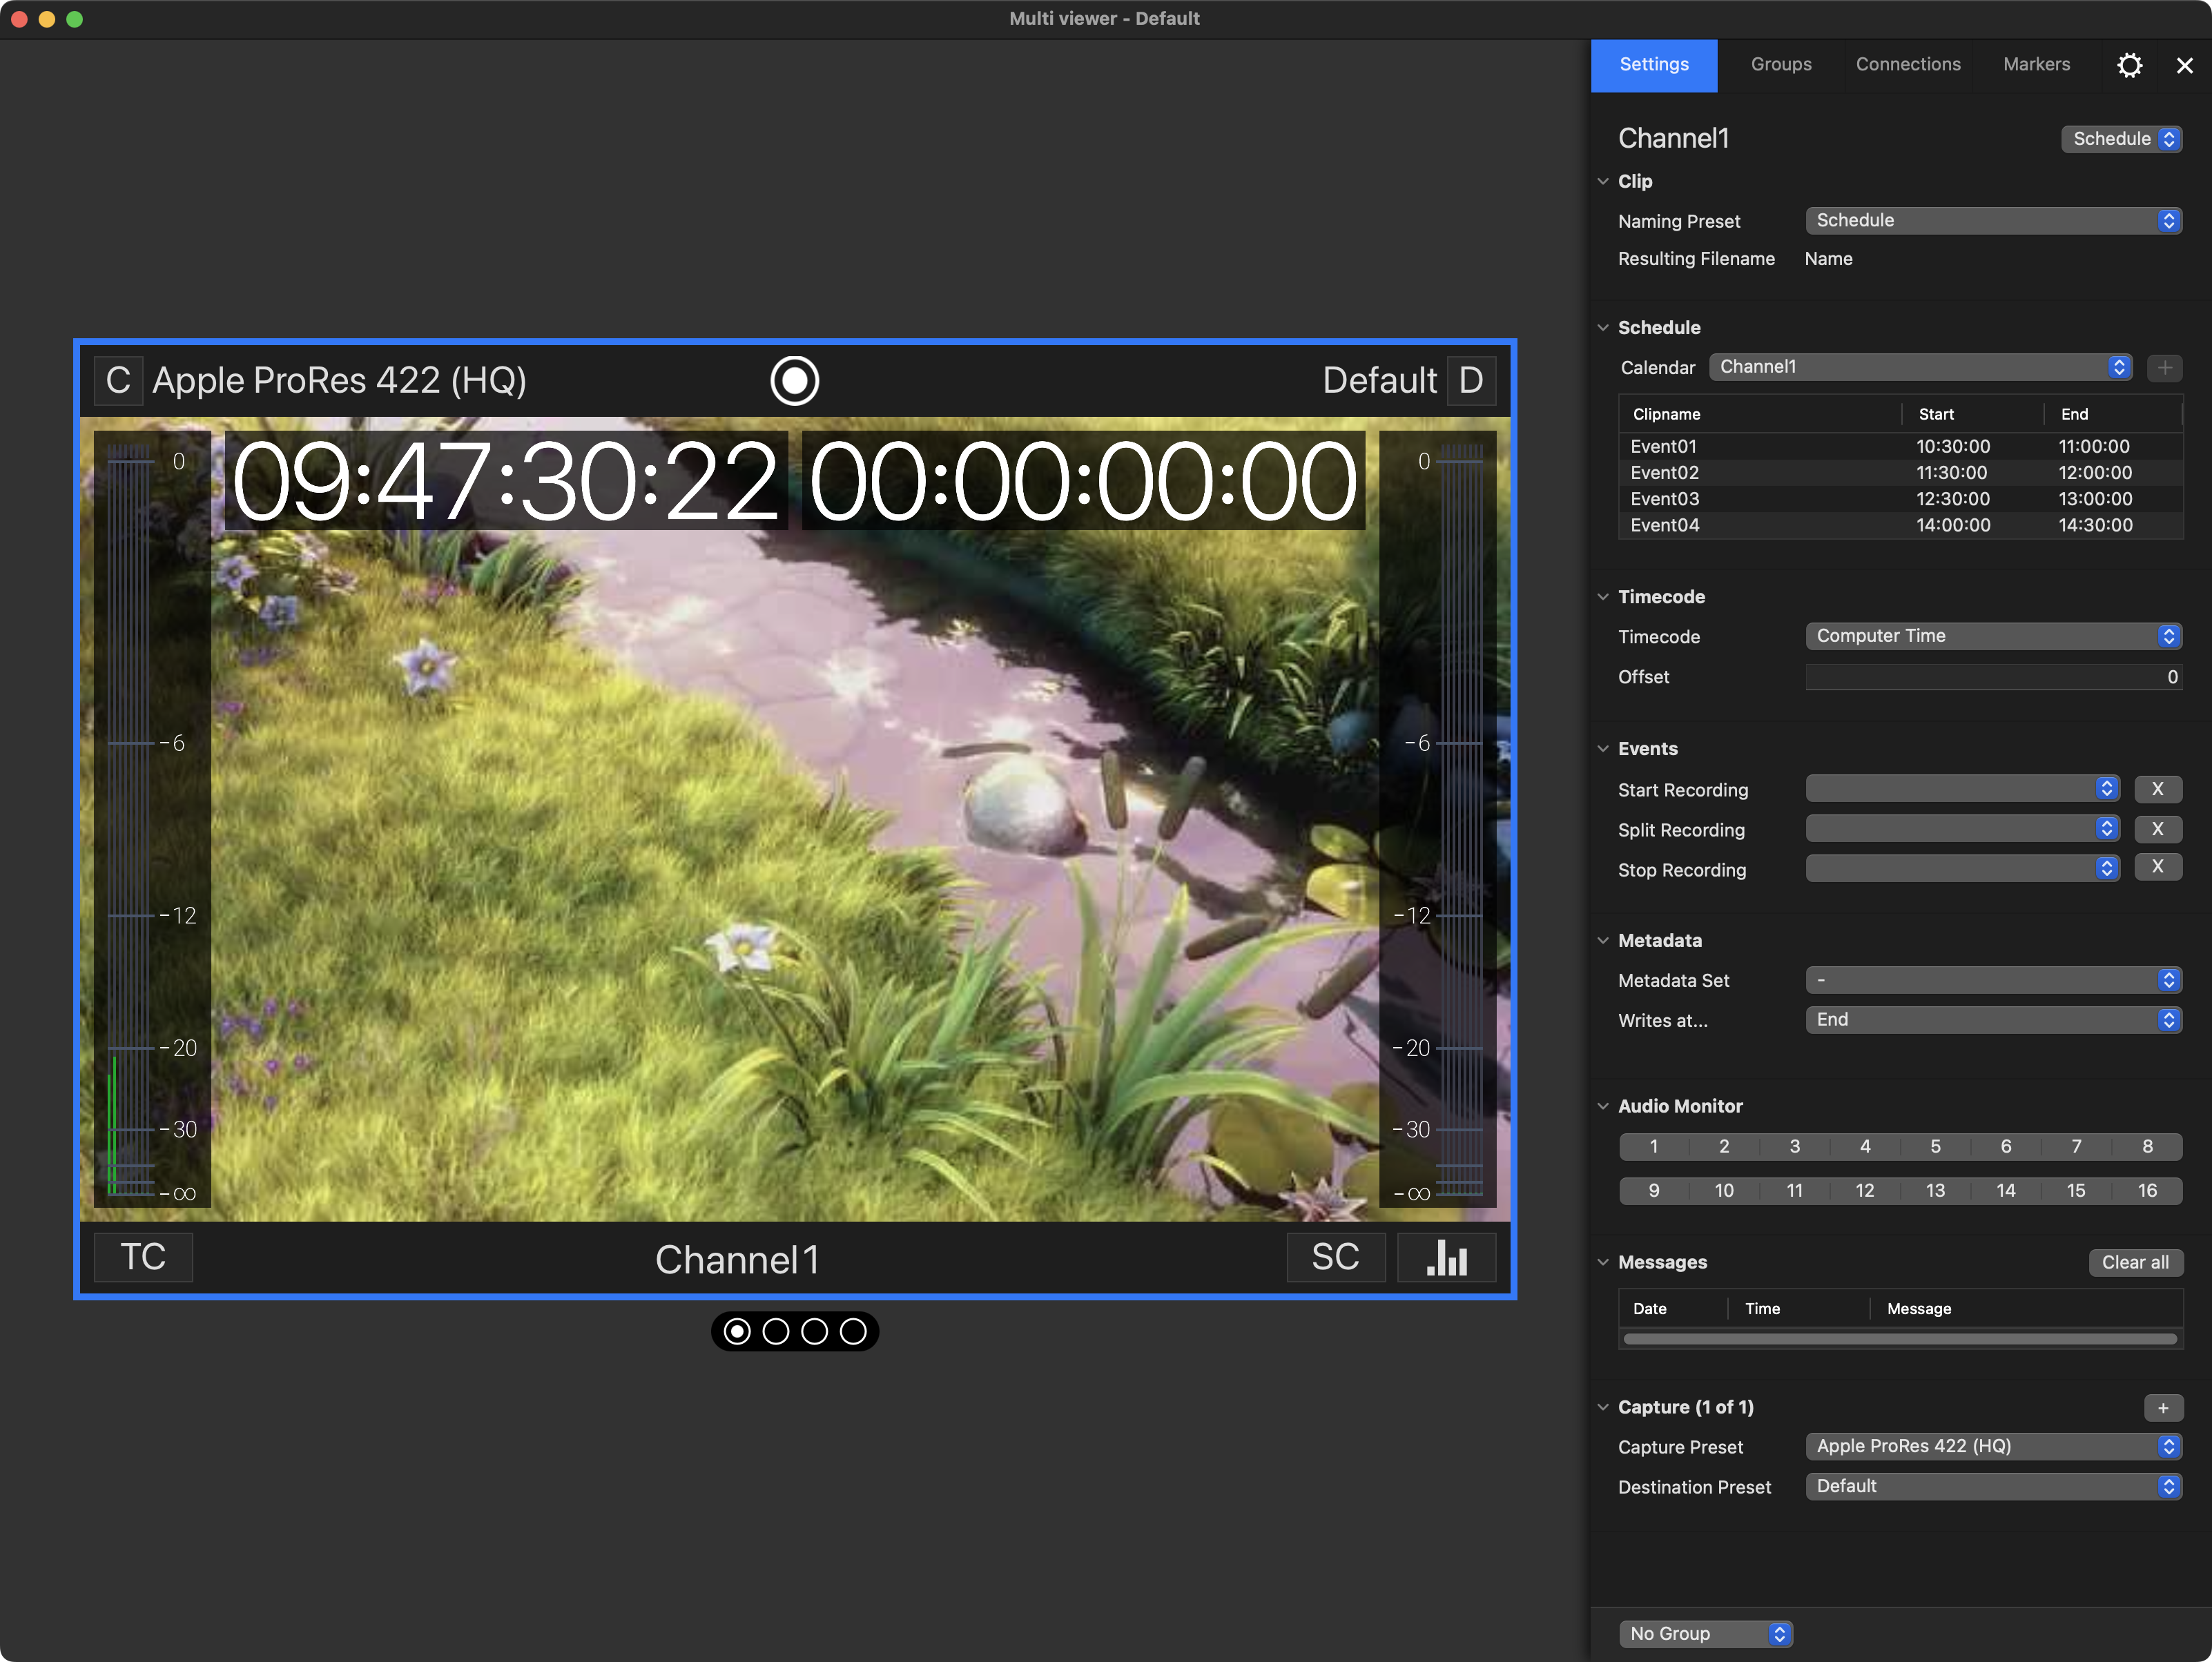2212x1662 pixels.
Task: Click the Messages horizontal scrollbar
Action: [1900, 1339]
